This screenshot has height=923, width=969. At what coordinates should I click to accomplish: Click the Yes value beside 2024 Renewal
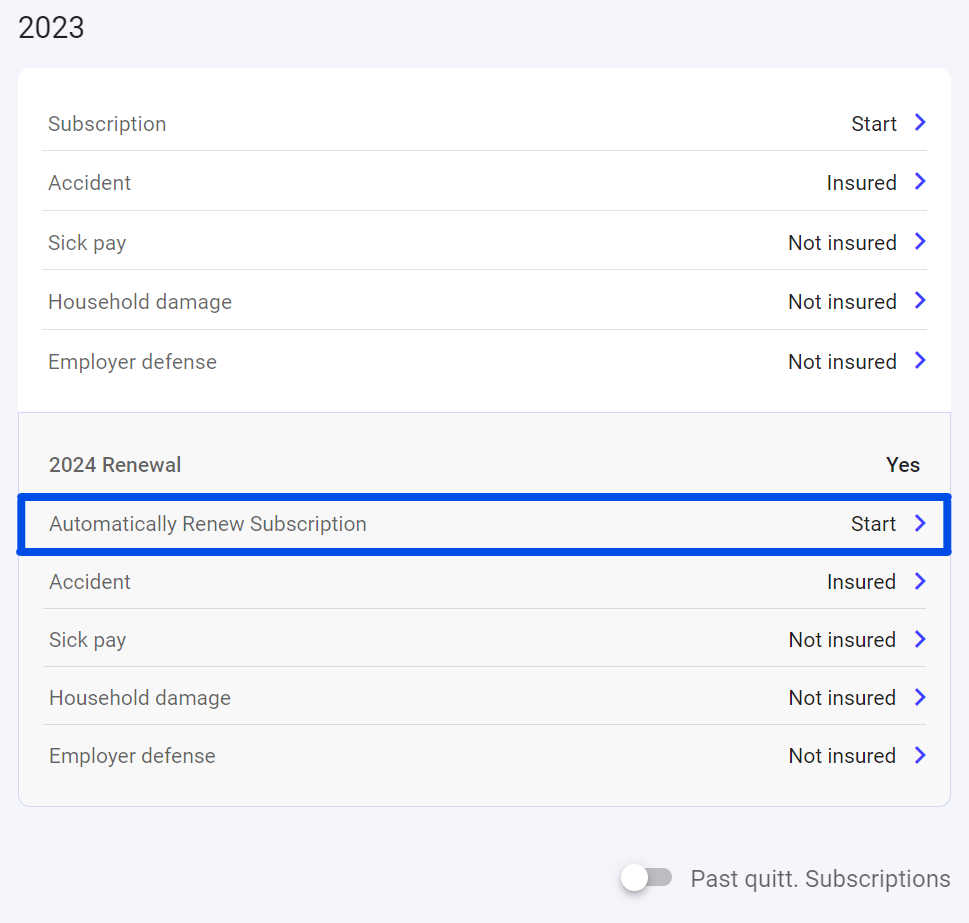click(x=902, y=465)
